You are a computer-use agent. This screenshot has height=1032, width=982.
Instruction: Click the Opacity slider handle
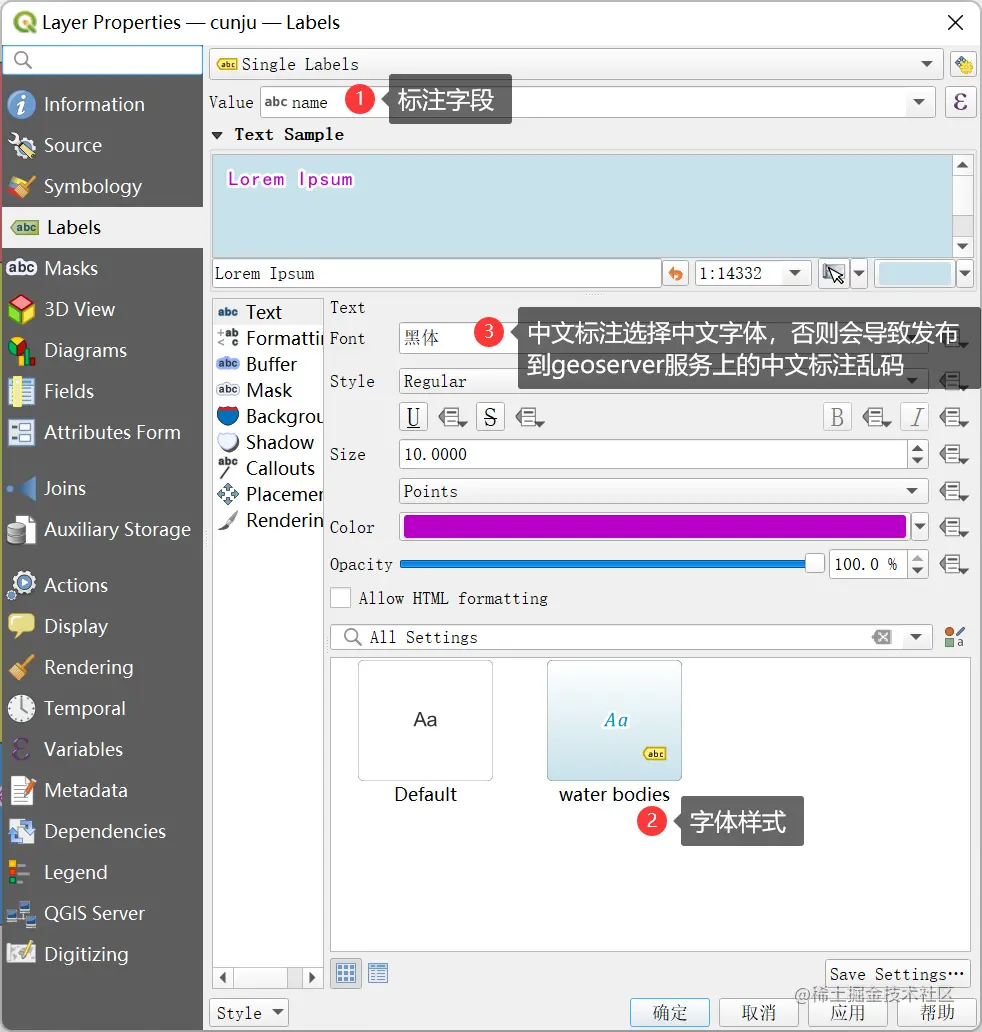pos(815,564)
